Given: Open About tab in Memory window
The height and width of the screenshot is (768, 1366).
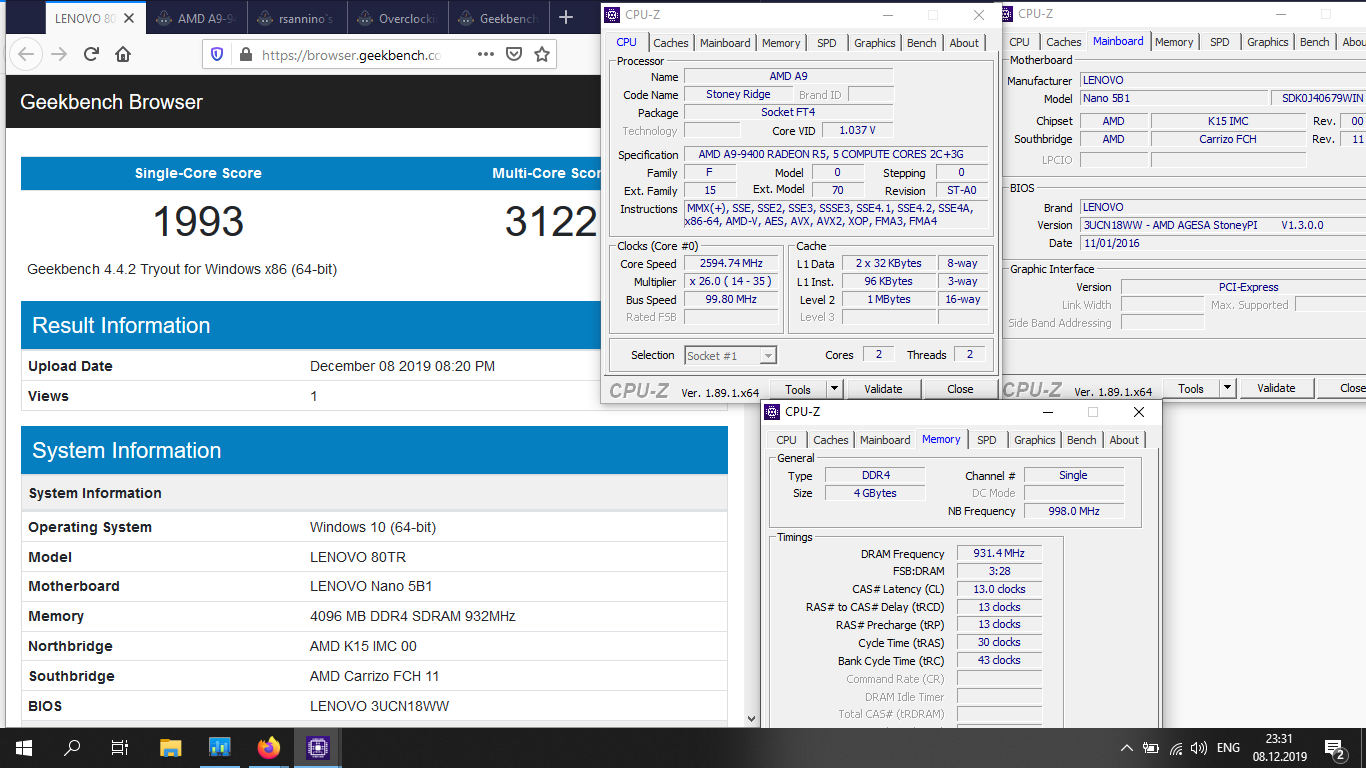Looking at the screenshot, I should (x=1124, y=440).
